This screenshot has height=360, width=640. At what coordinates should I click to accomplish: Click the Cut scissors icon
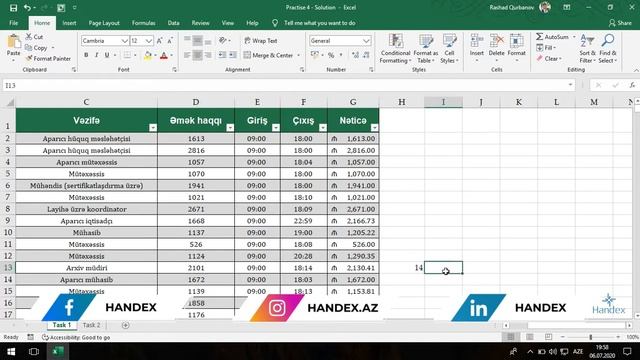[29, 37]
